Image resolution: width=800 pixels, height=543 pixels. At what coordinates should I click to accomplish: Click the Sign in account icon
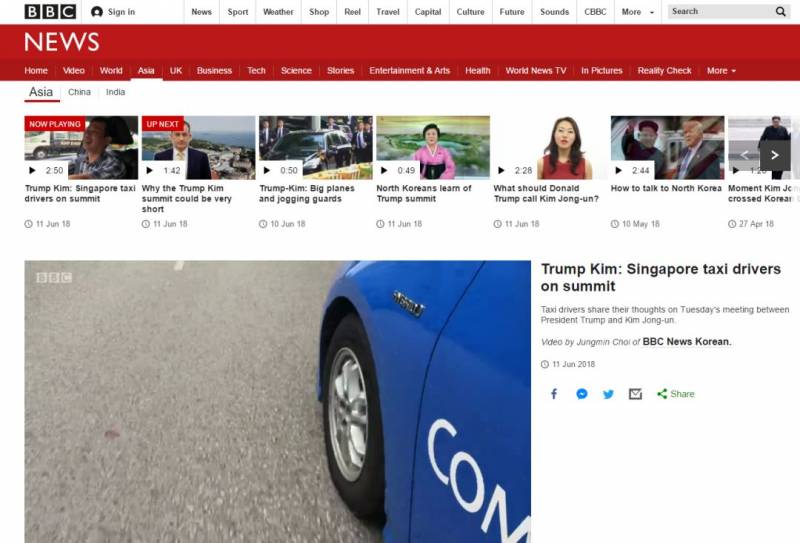(x=97, y=12)
